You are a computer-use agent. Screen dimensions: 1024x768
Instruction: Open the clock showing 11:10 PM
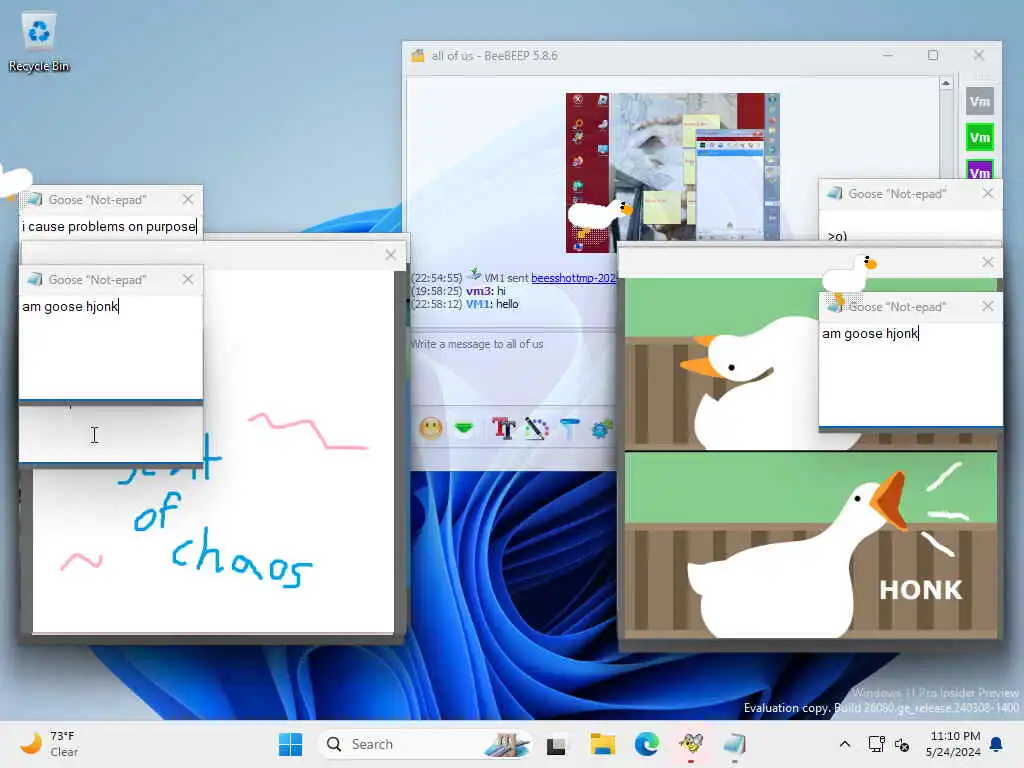[x=953, y=744]
